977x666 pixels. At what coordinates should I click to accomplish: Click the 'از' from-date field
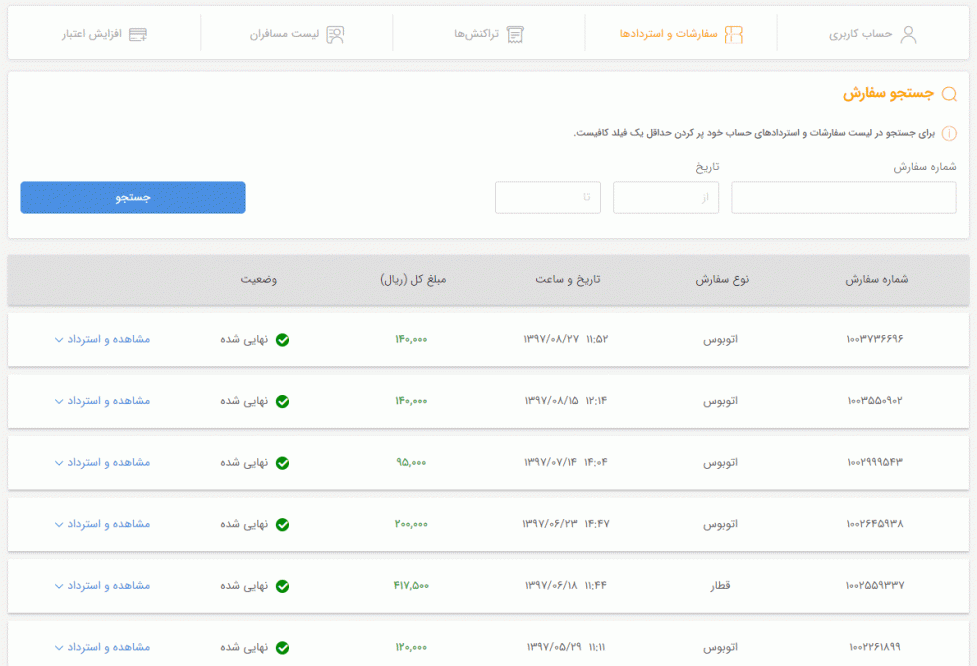(x=665, y=197)
